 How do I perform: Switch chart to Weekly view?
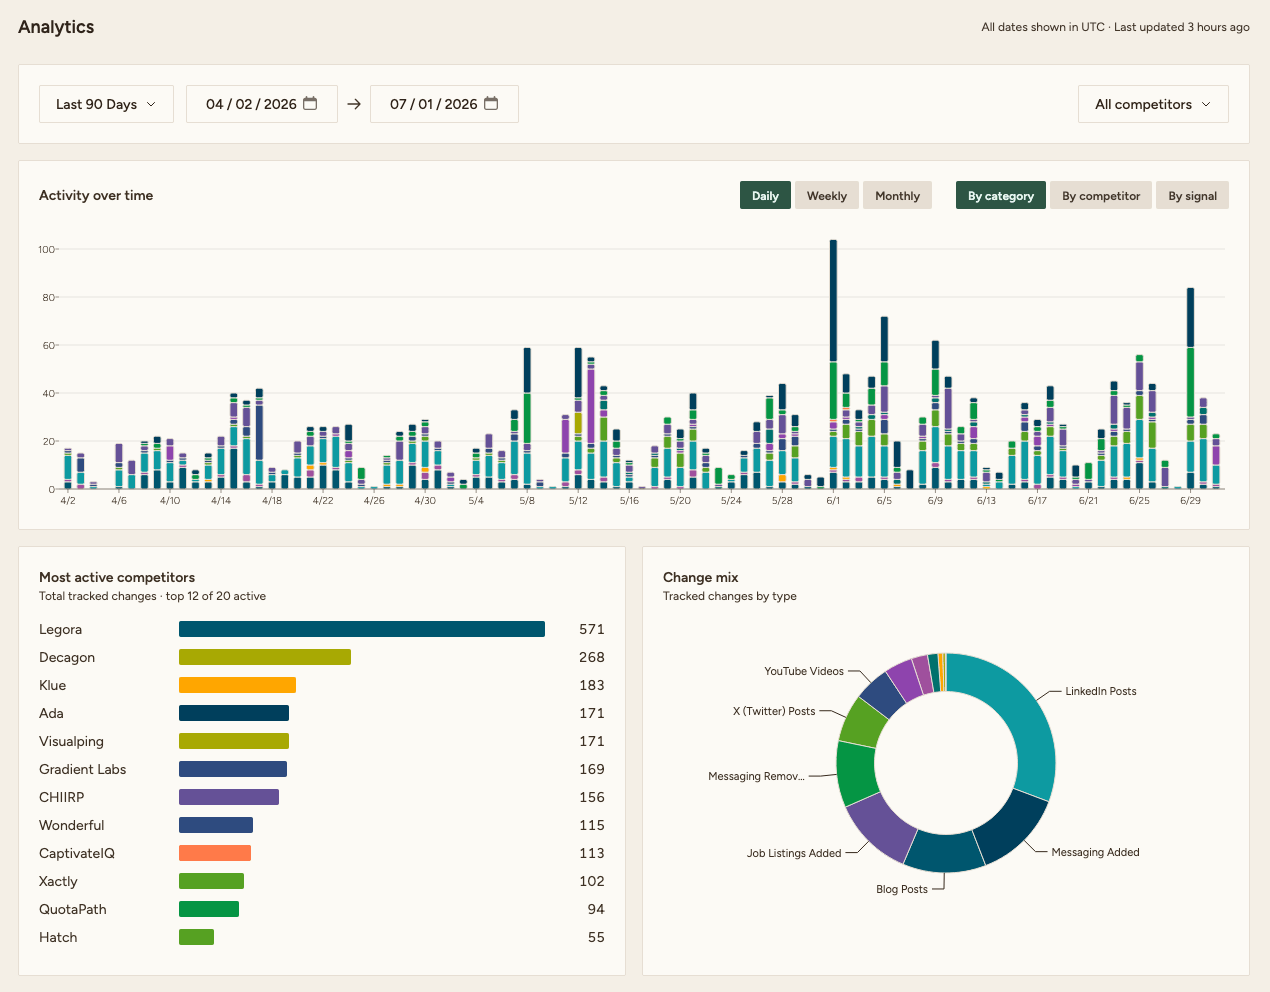(827, 195)
